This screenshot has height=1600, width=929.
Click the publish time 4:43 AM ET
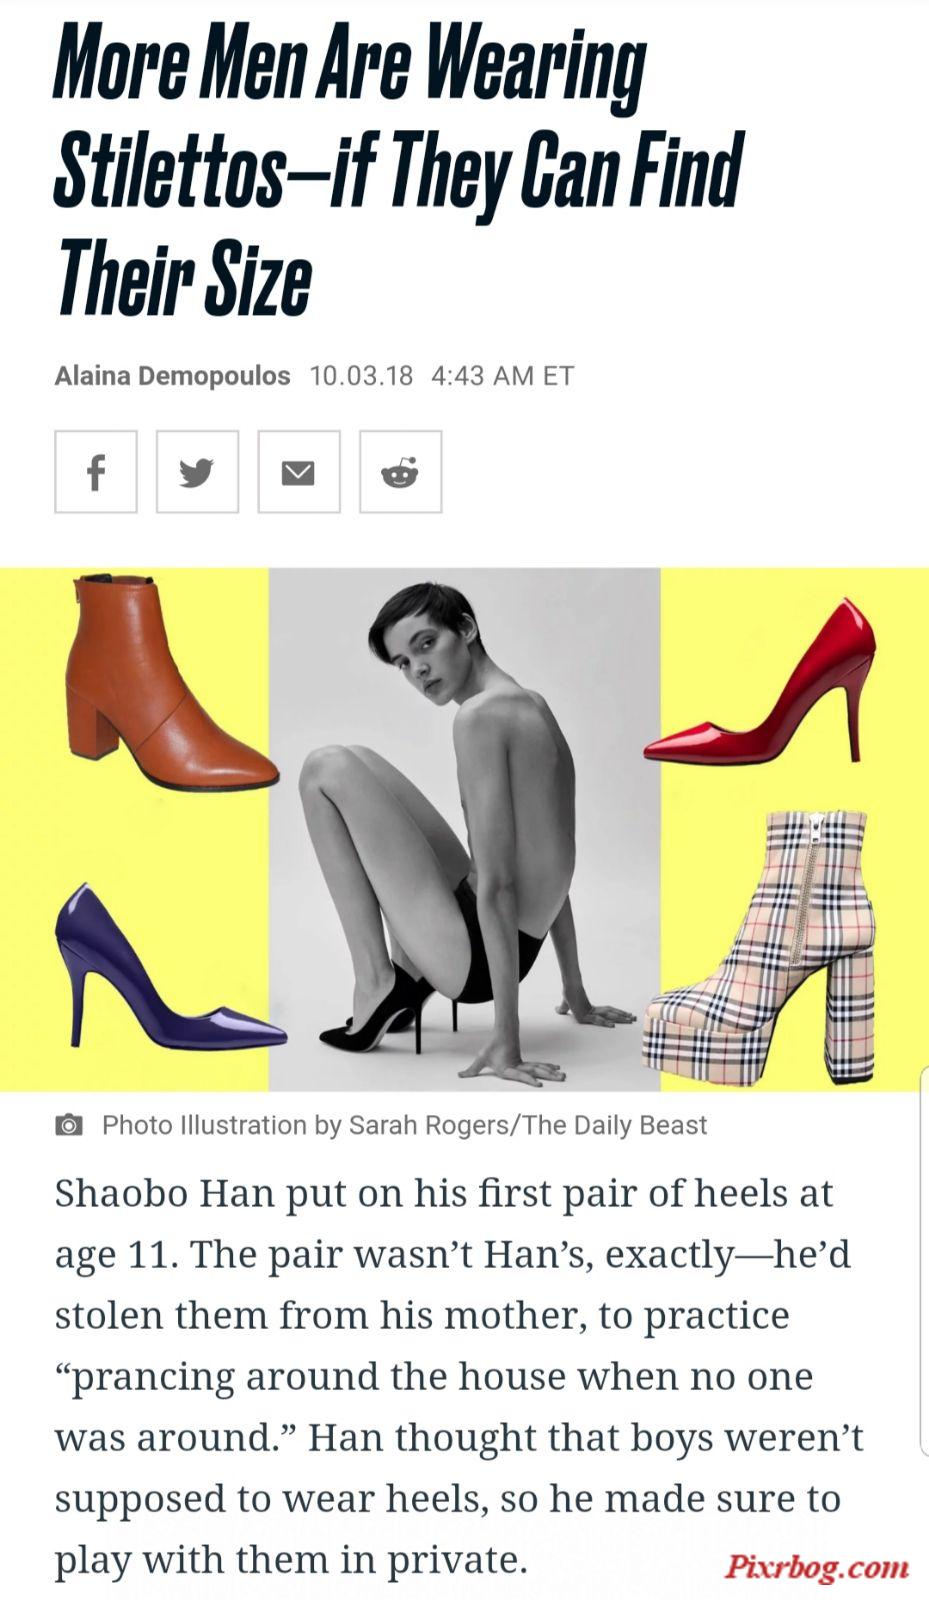point(502,376)
